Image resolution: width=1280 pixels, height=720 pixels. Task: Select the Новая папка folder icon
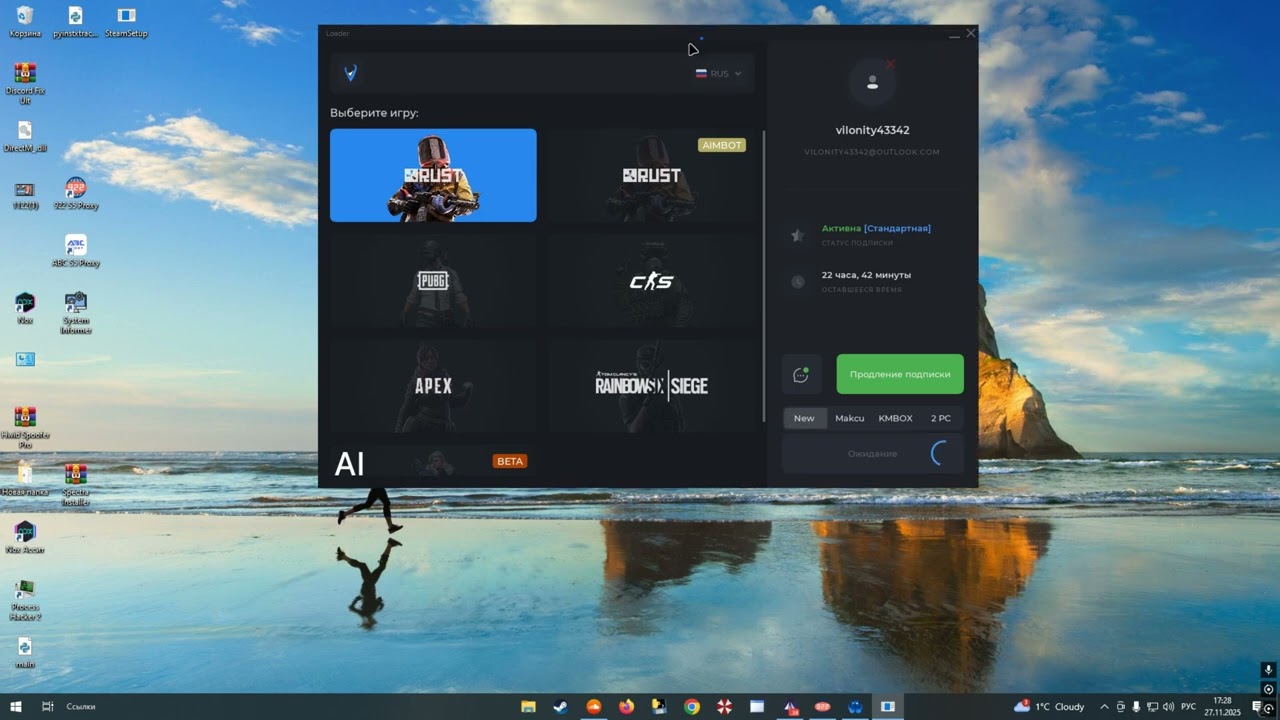coord(25,479)
